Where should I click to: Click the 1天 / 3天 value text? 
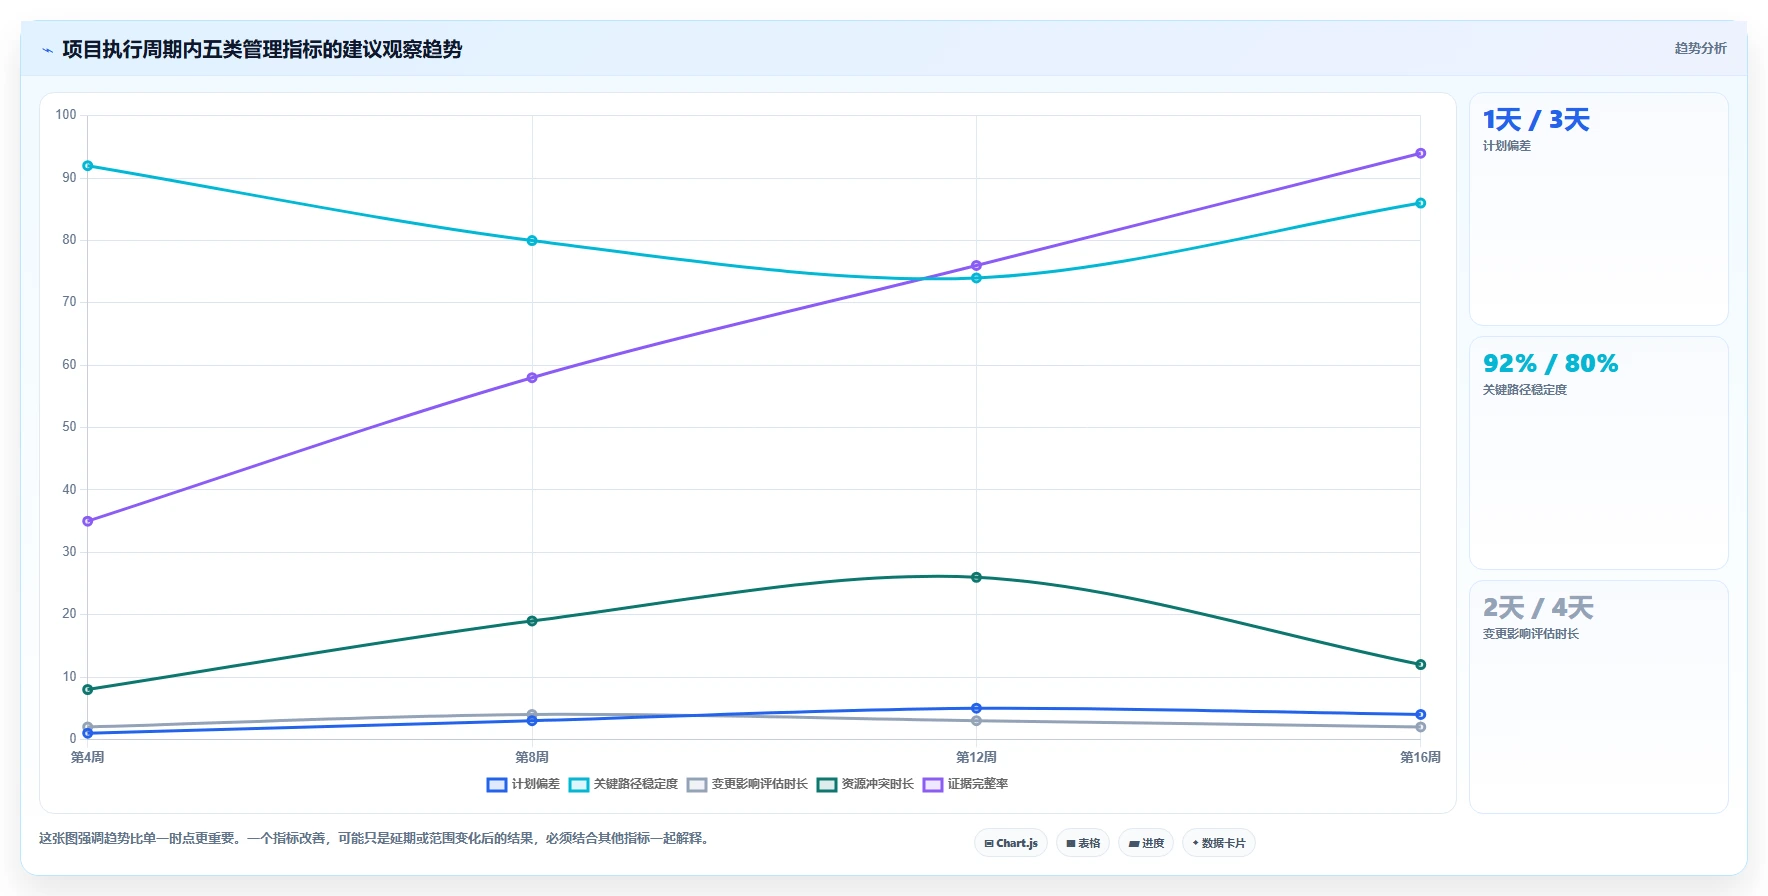click(x=1536, y=120)
